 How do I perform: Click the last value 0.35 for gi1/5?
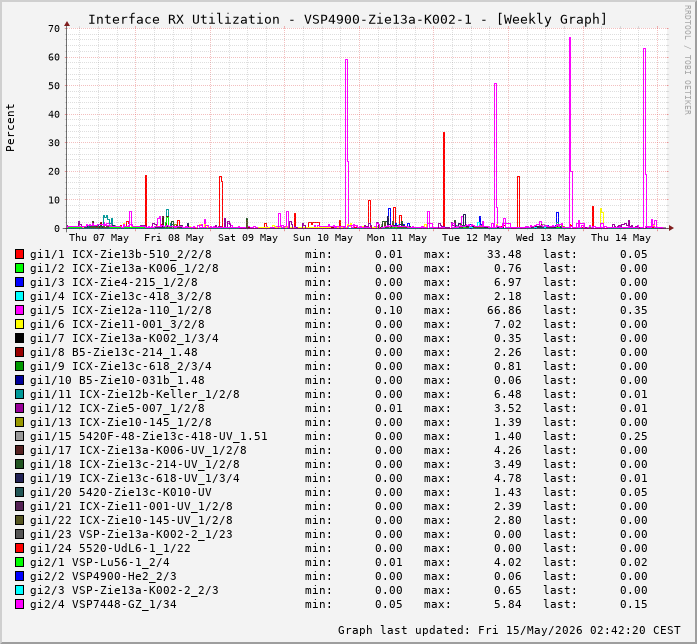[x=634, y=310]
